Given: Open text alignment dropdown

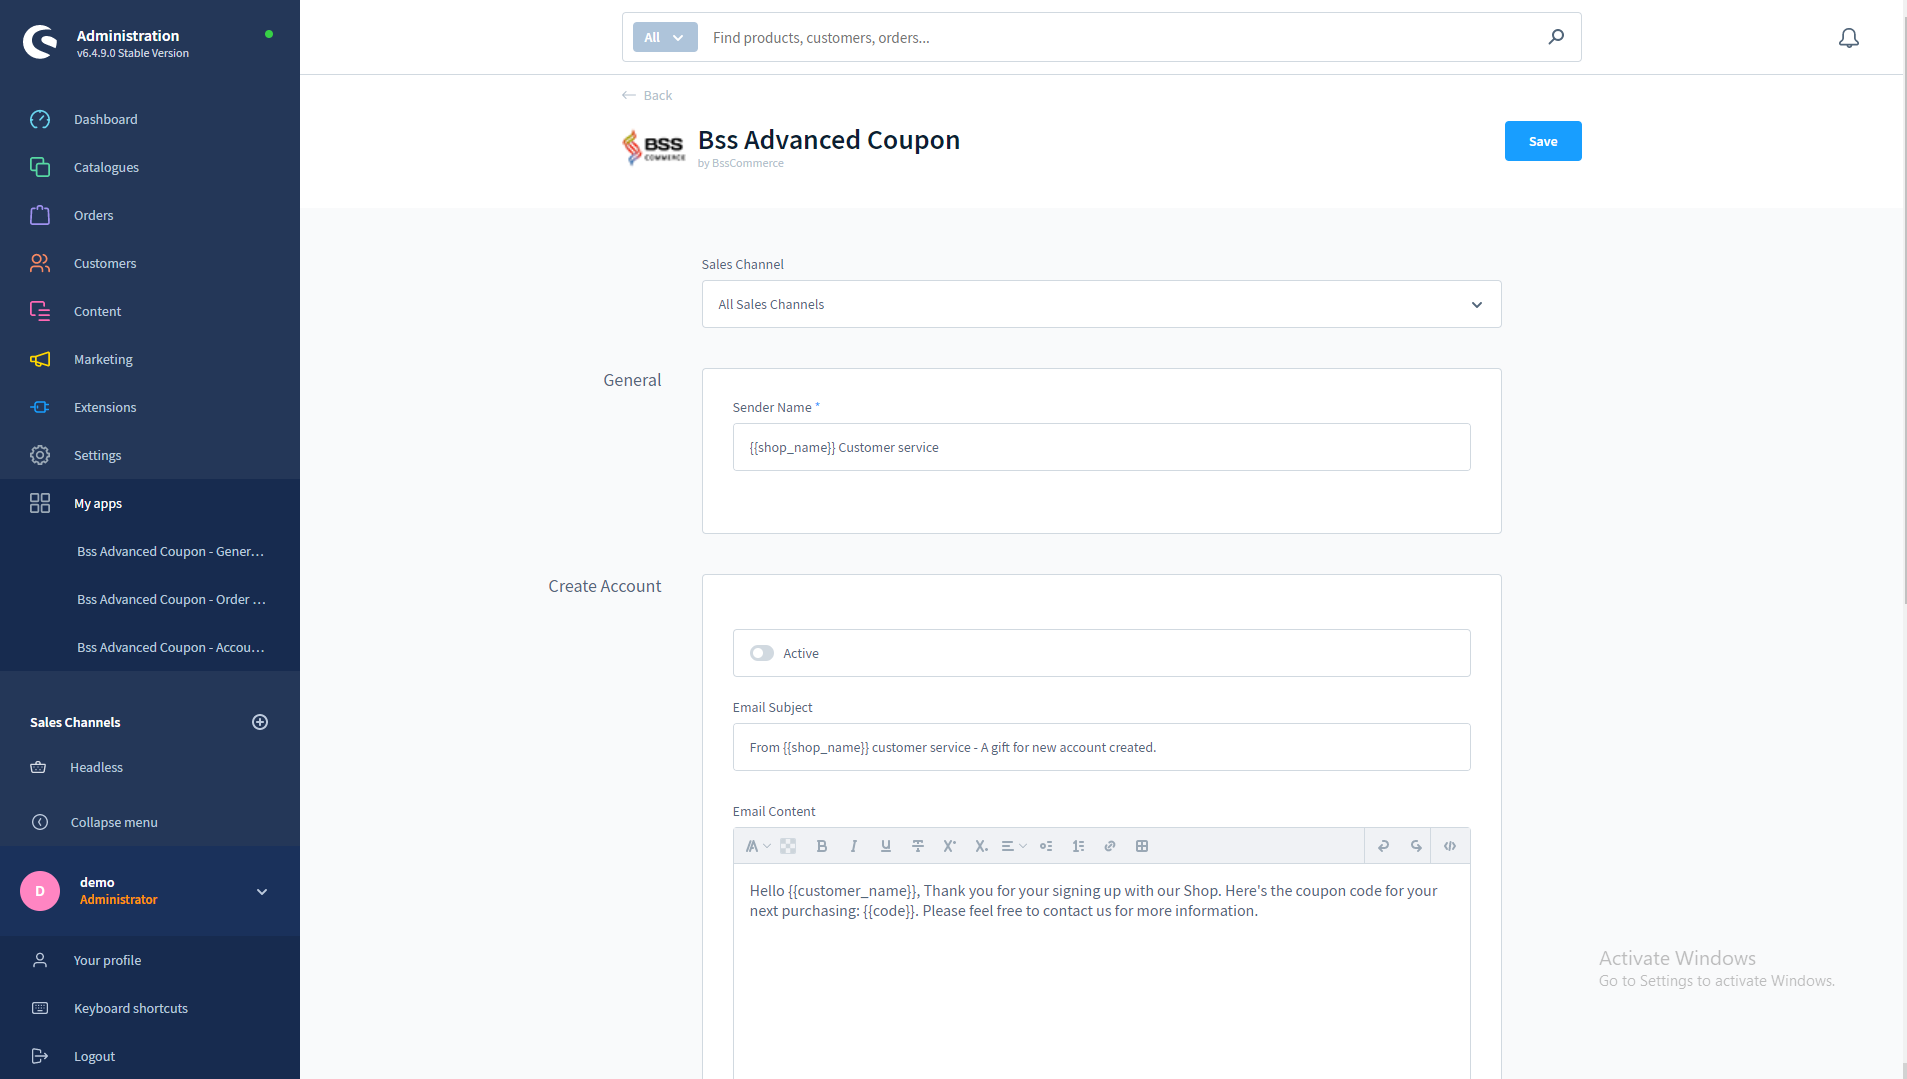Looking at the screenshot, I should pyautogui.click(x=1014, y=846).
